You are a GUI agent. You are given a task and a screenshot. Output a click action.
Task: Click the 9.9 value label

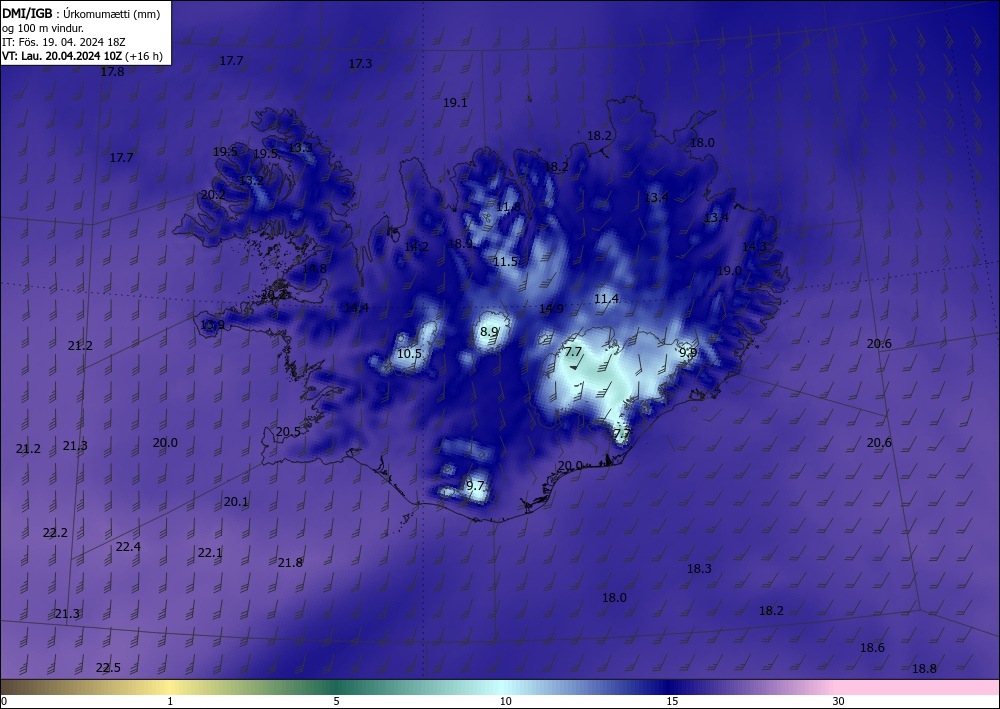(x=688, y=352)
